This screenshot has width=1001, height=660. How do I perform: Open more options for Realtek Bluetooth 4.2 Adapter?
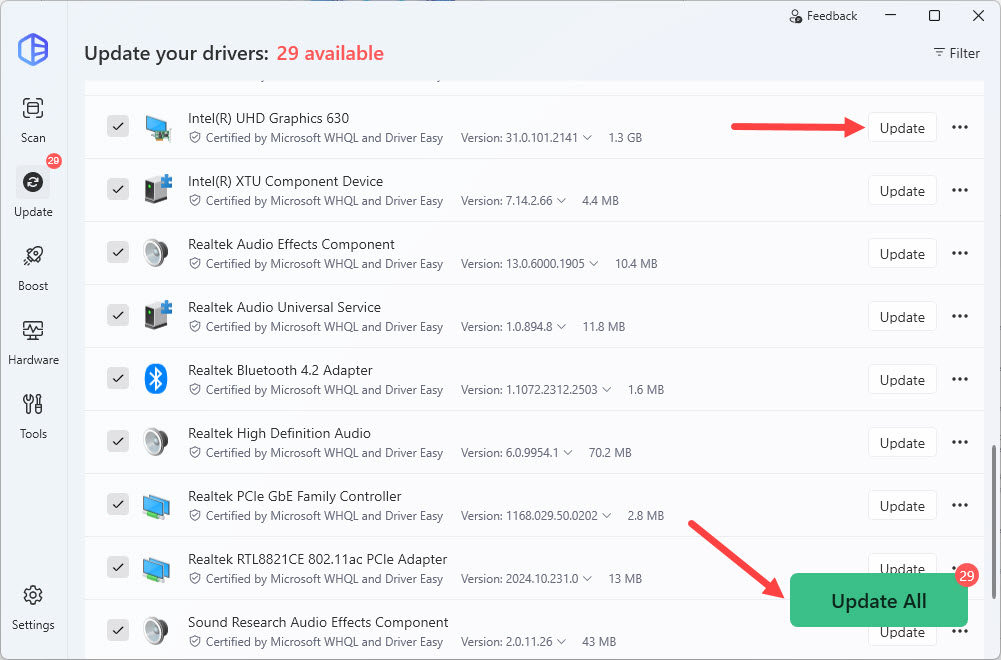(x=960, y=379)
